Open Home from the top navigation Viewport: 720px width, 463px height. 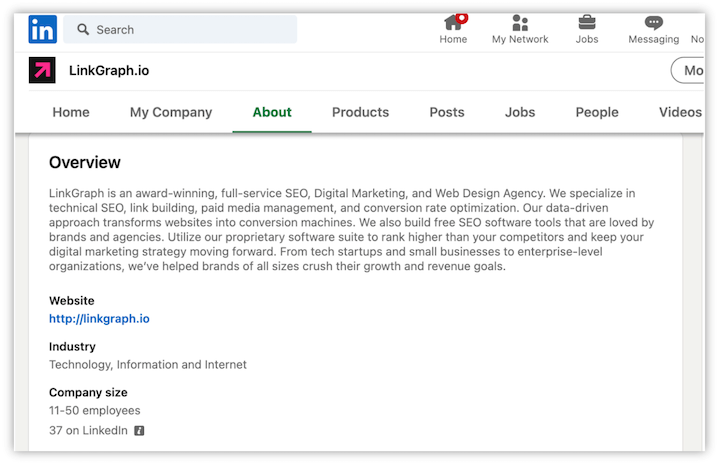coord(453,29)
